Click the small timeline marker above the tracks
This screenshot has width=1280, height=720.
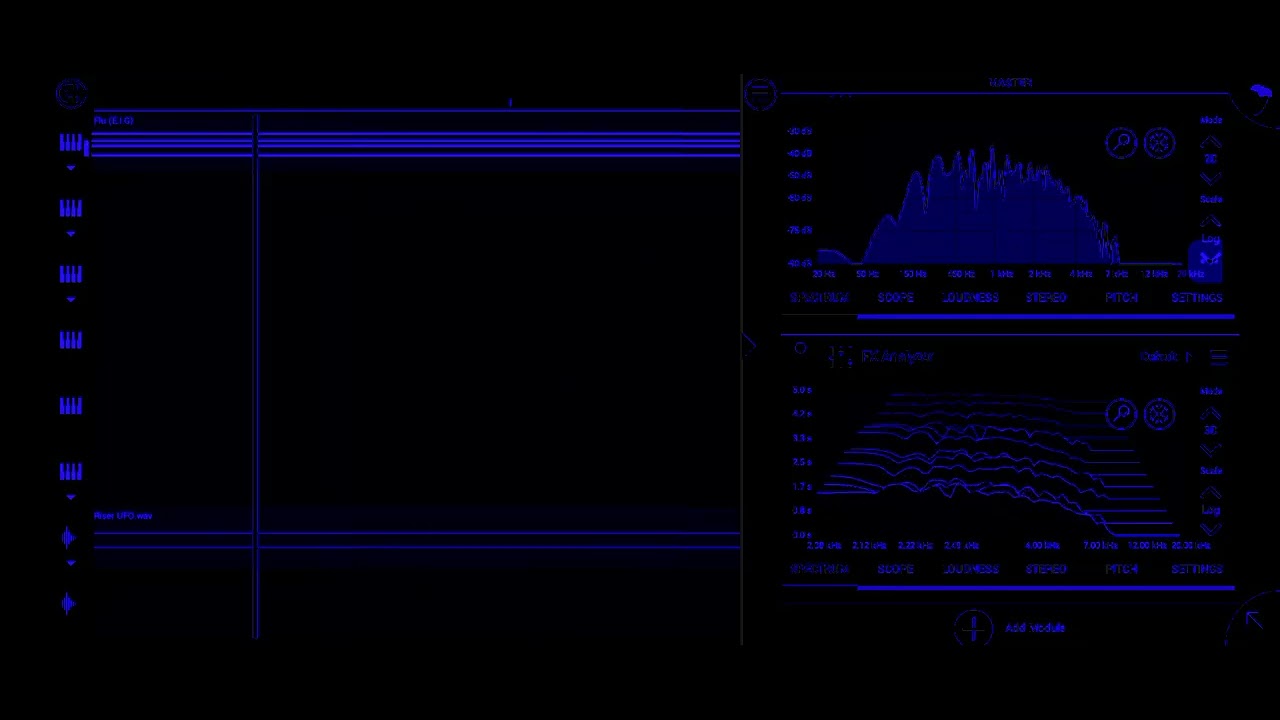[510, 102]
